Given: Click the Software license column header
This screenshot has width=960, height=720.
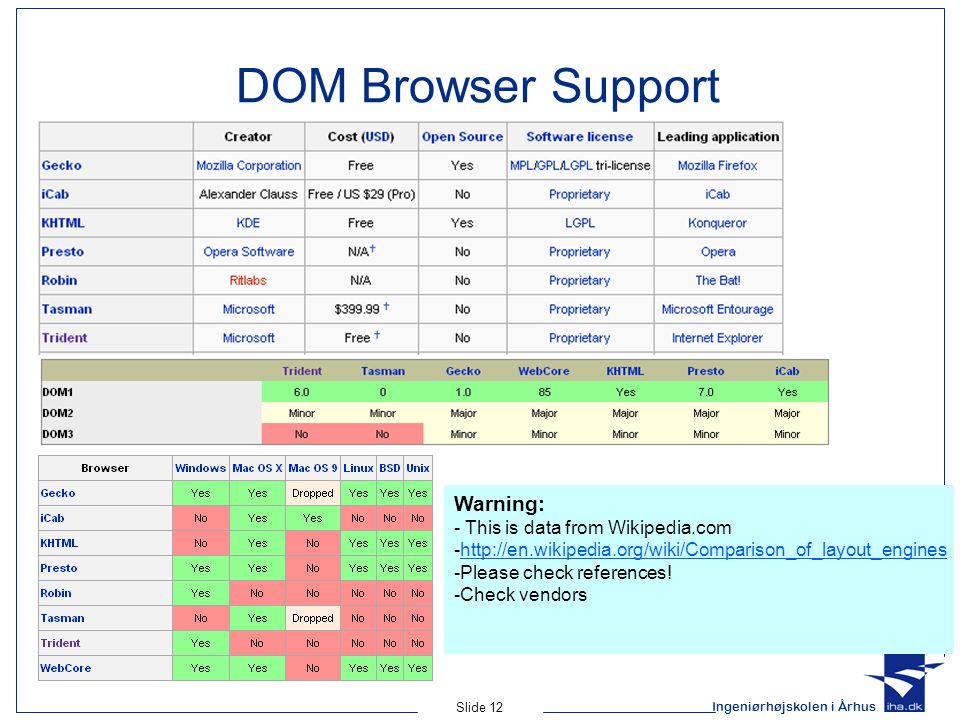Looking at the screenshot, I should 580,137.
